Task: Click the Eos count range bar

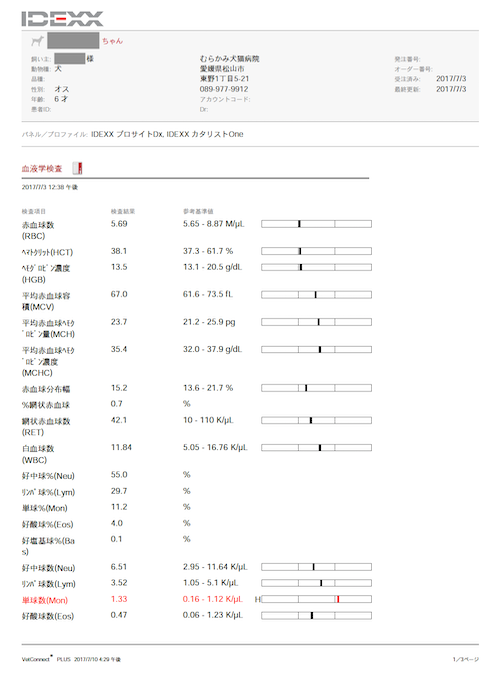Action: 317,616
